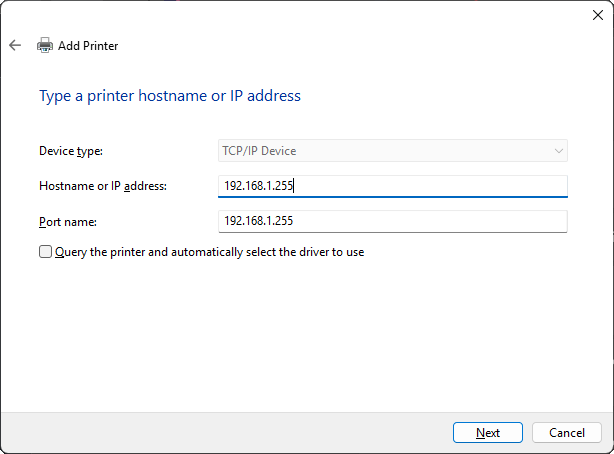
Task: Click the 'Hostname or IP address:' label
Action: 103,186
